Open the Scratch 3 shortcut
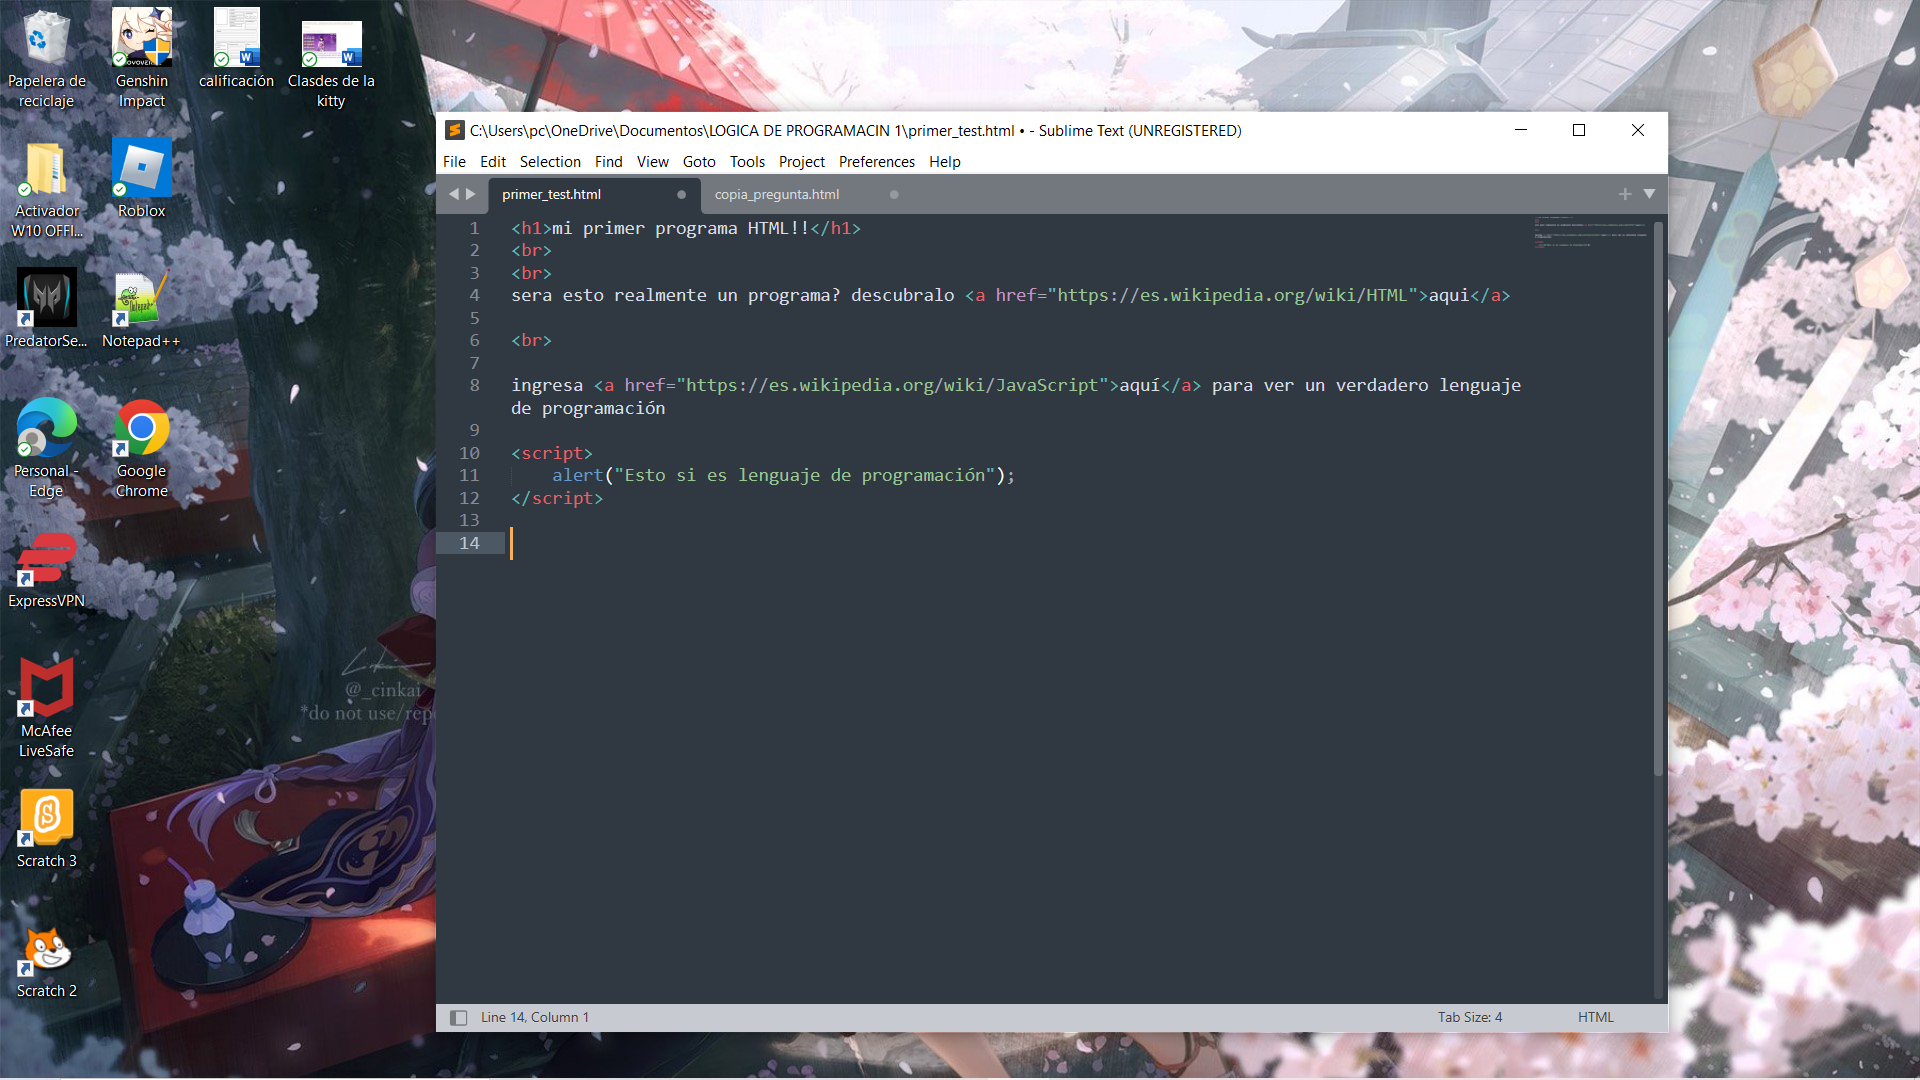1920x1080 pixels. (46, 828)
